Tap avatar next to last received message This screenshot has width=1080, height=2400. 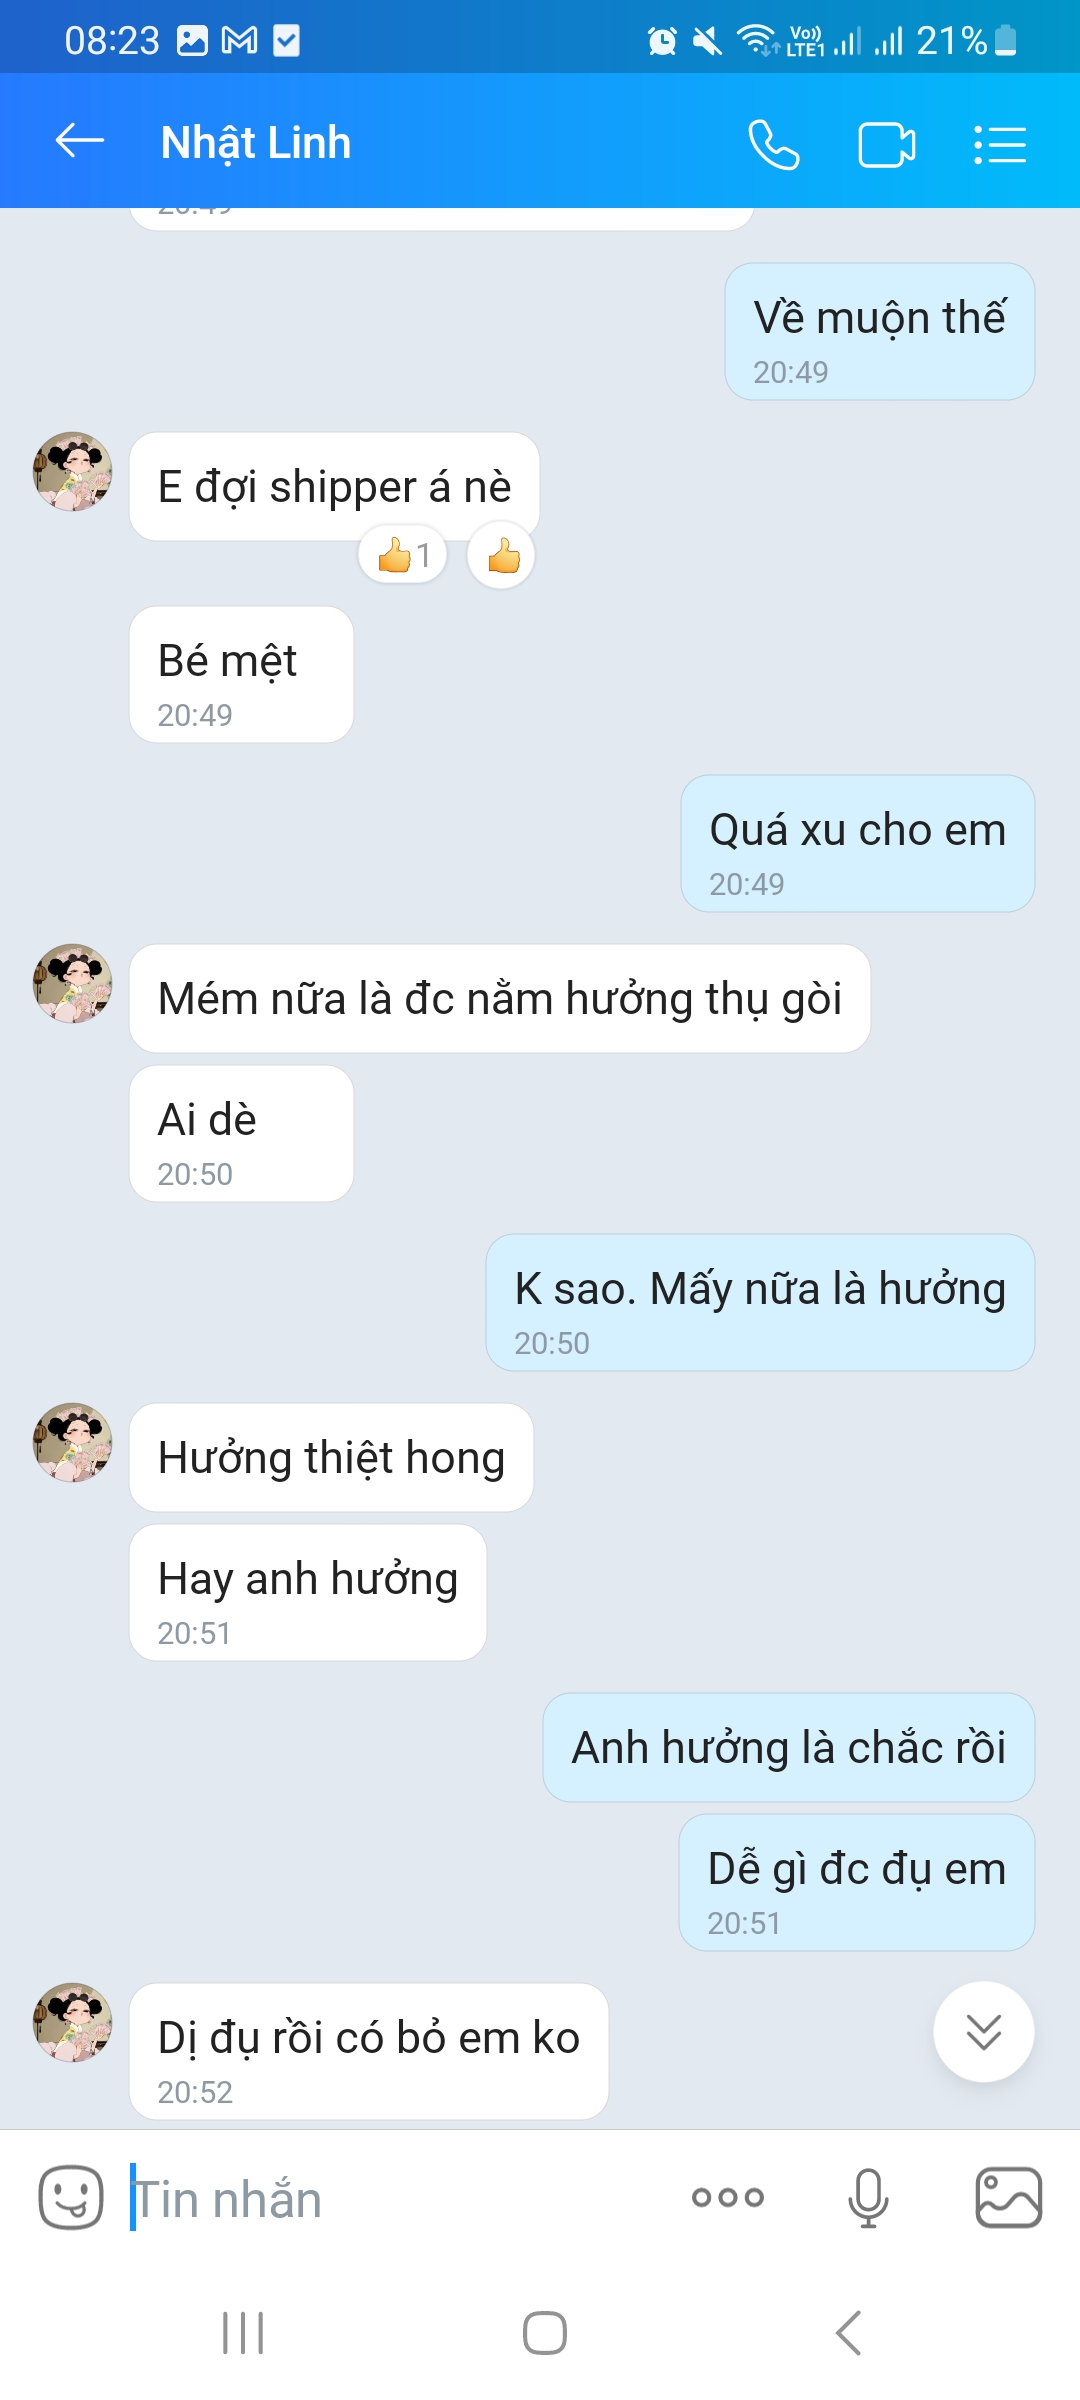point(73,2022)
